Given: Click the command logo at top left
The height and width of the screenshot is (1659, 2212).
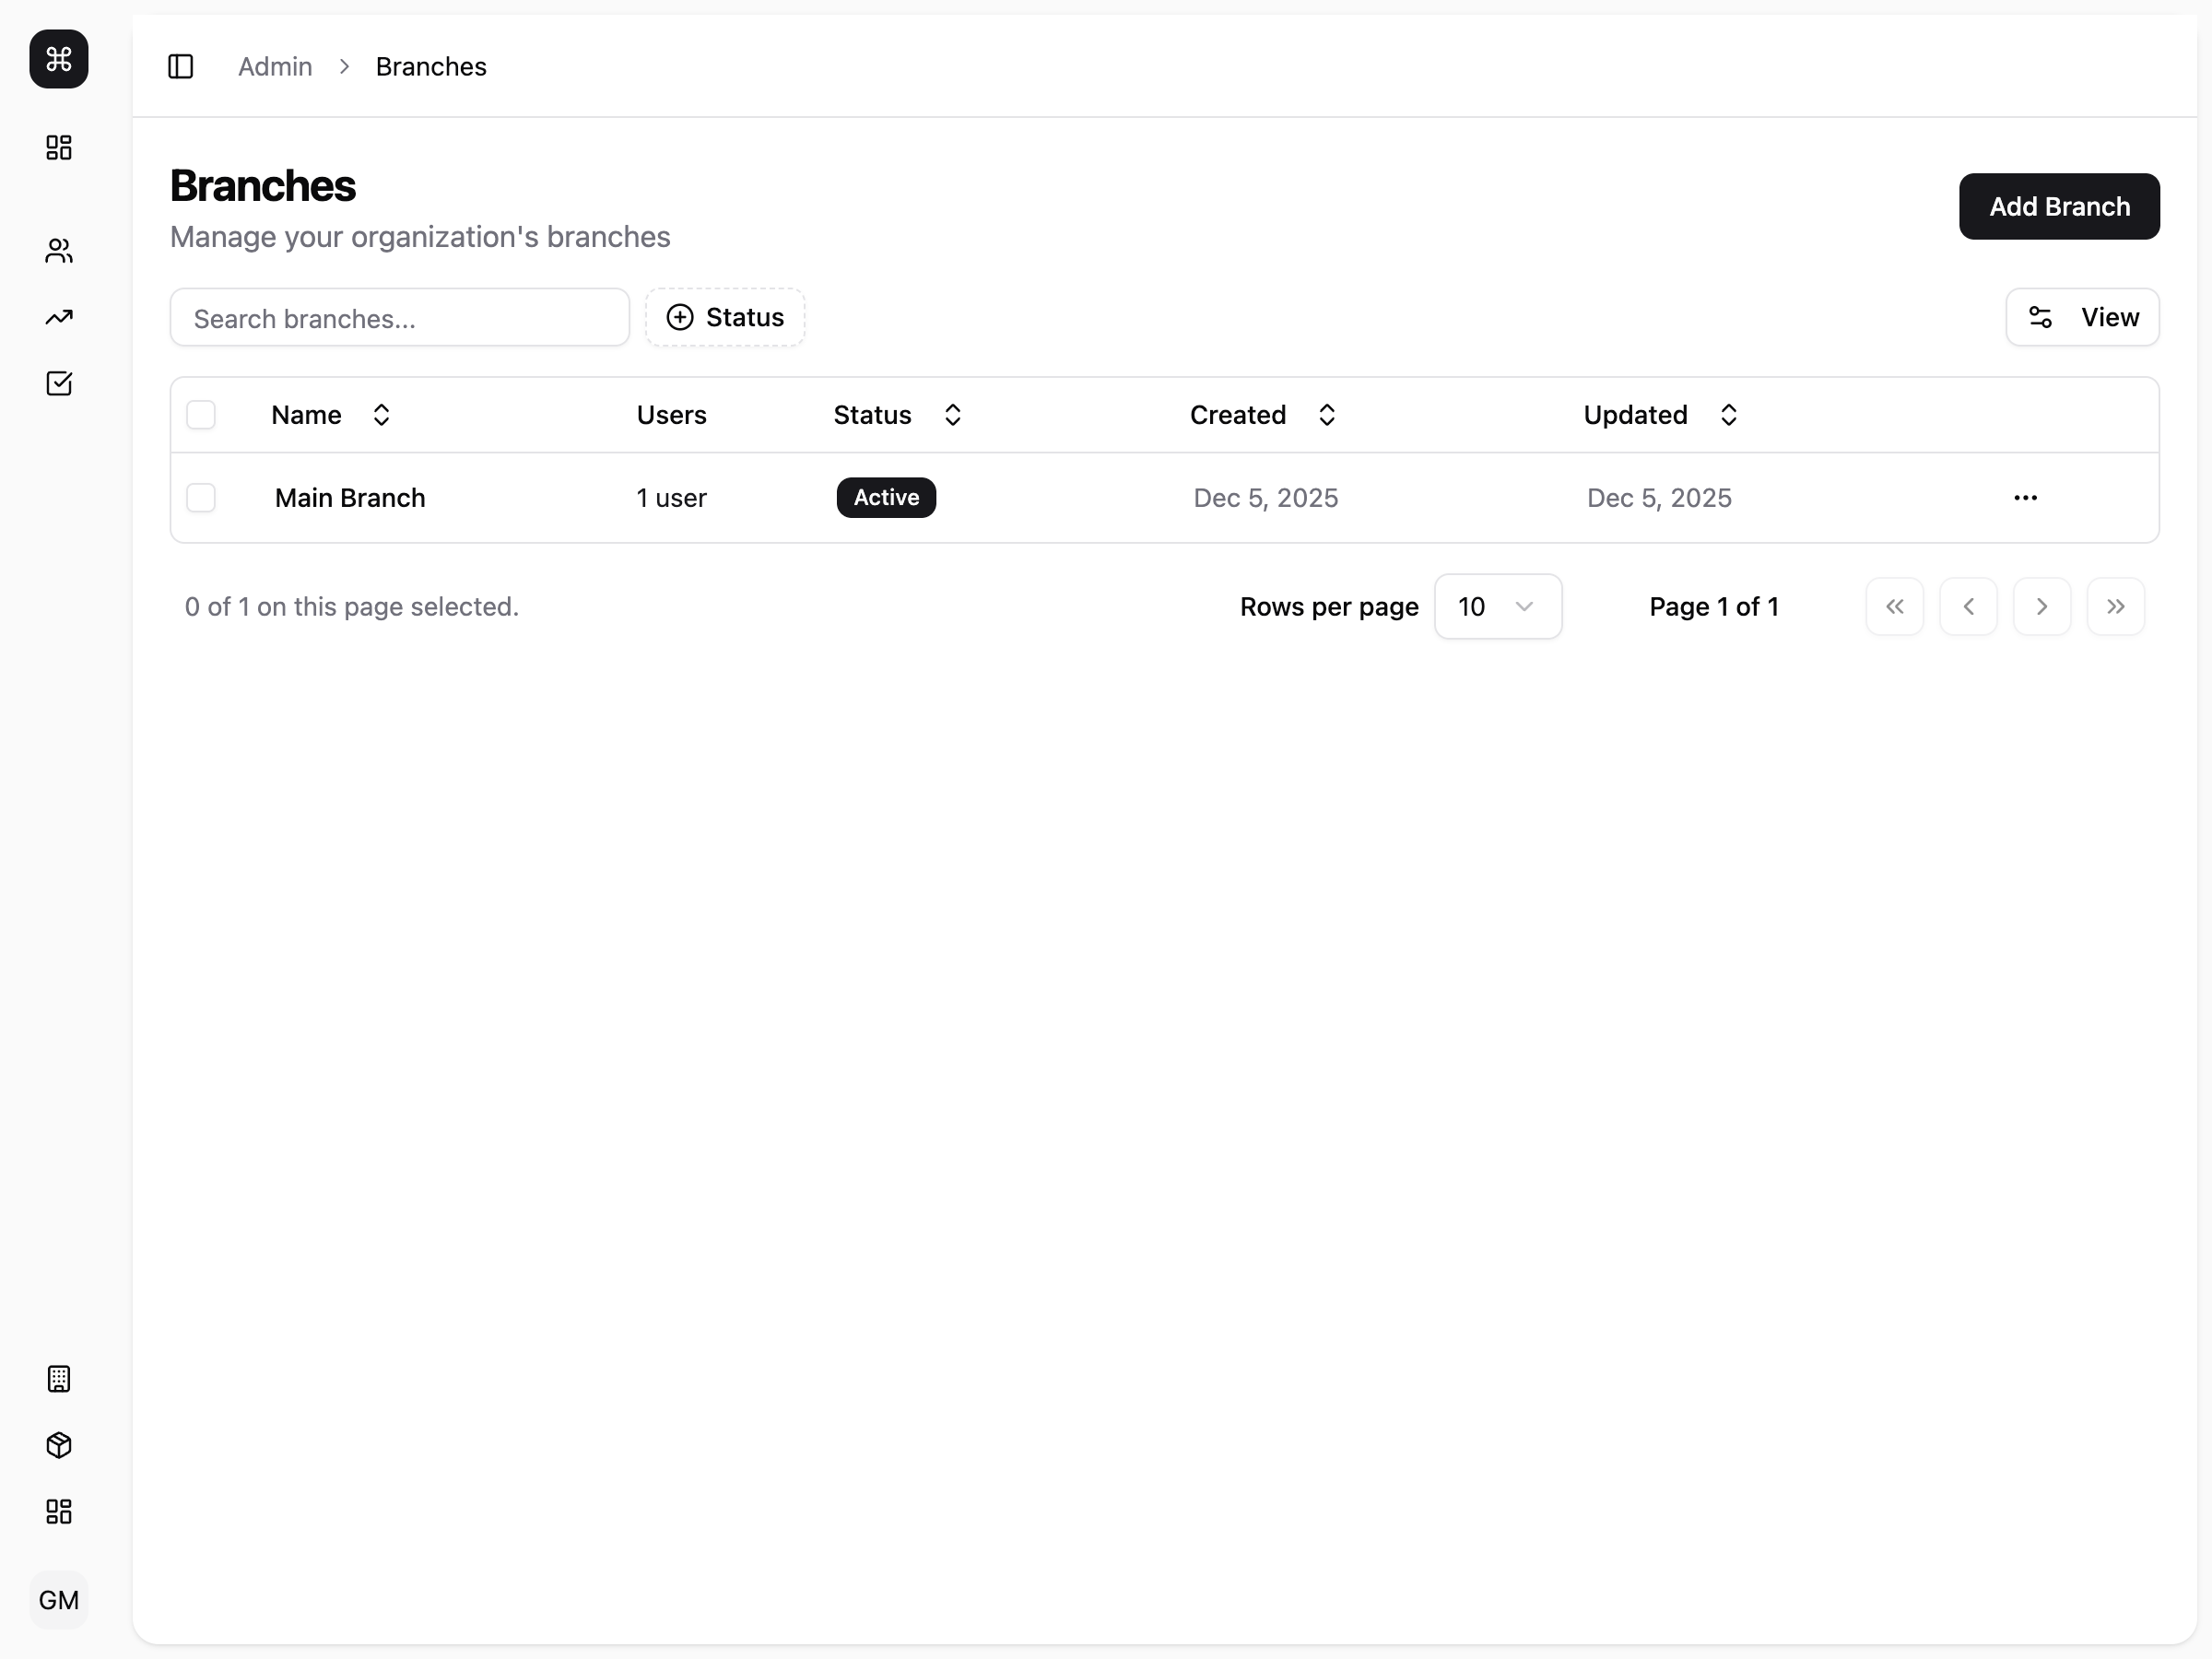Looking at the screenshot, I should pyautogui.click(x=58, y=59).
